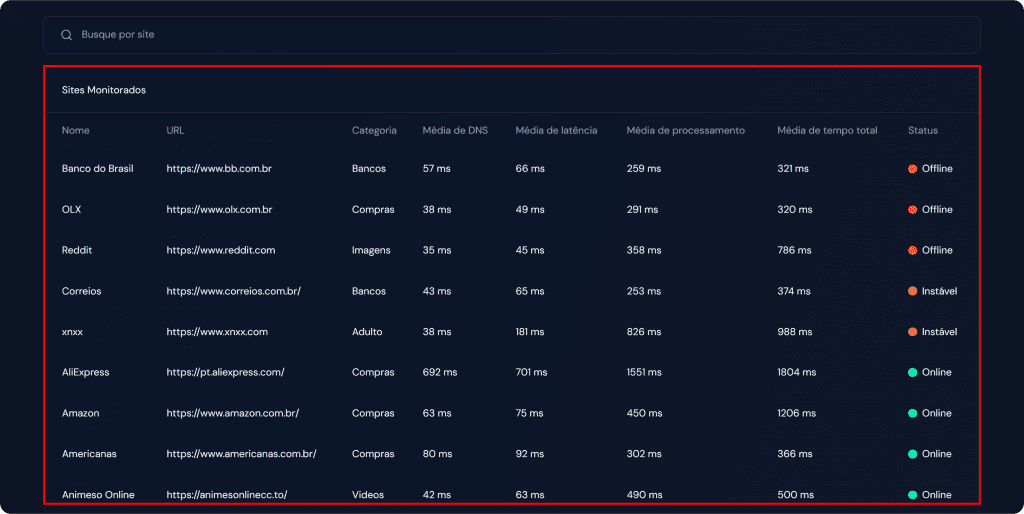Sort by the Média de processamento header
Viewport: 1024px width, 514px height.
686,131
